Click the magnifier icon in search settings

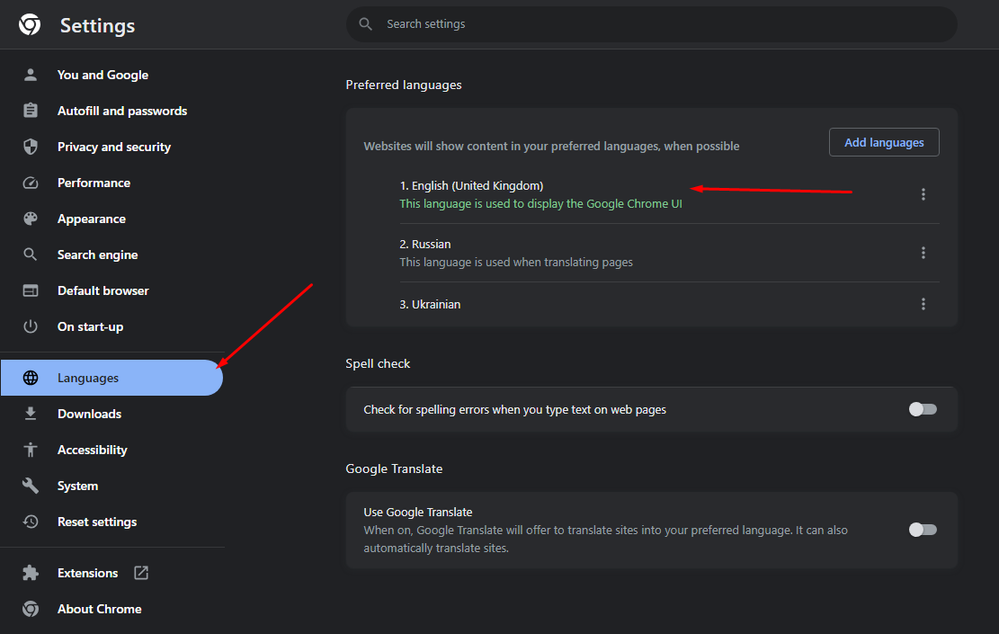pos(365,24)
